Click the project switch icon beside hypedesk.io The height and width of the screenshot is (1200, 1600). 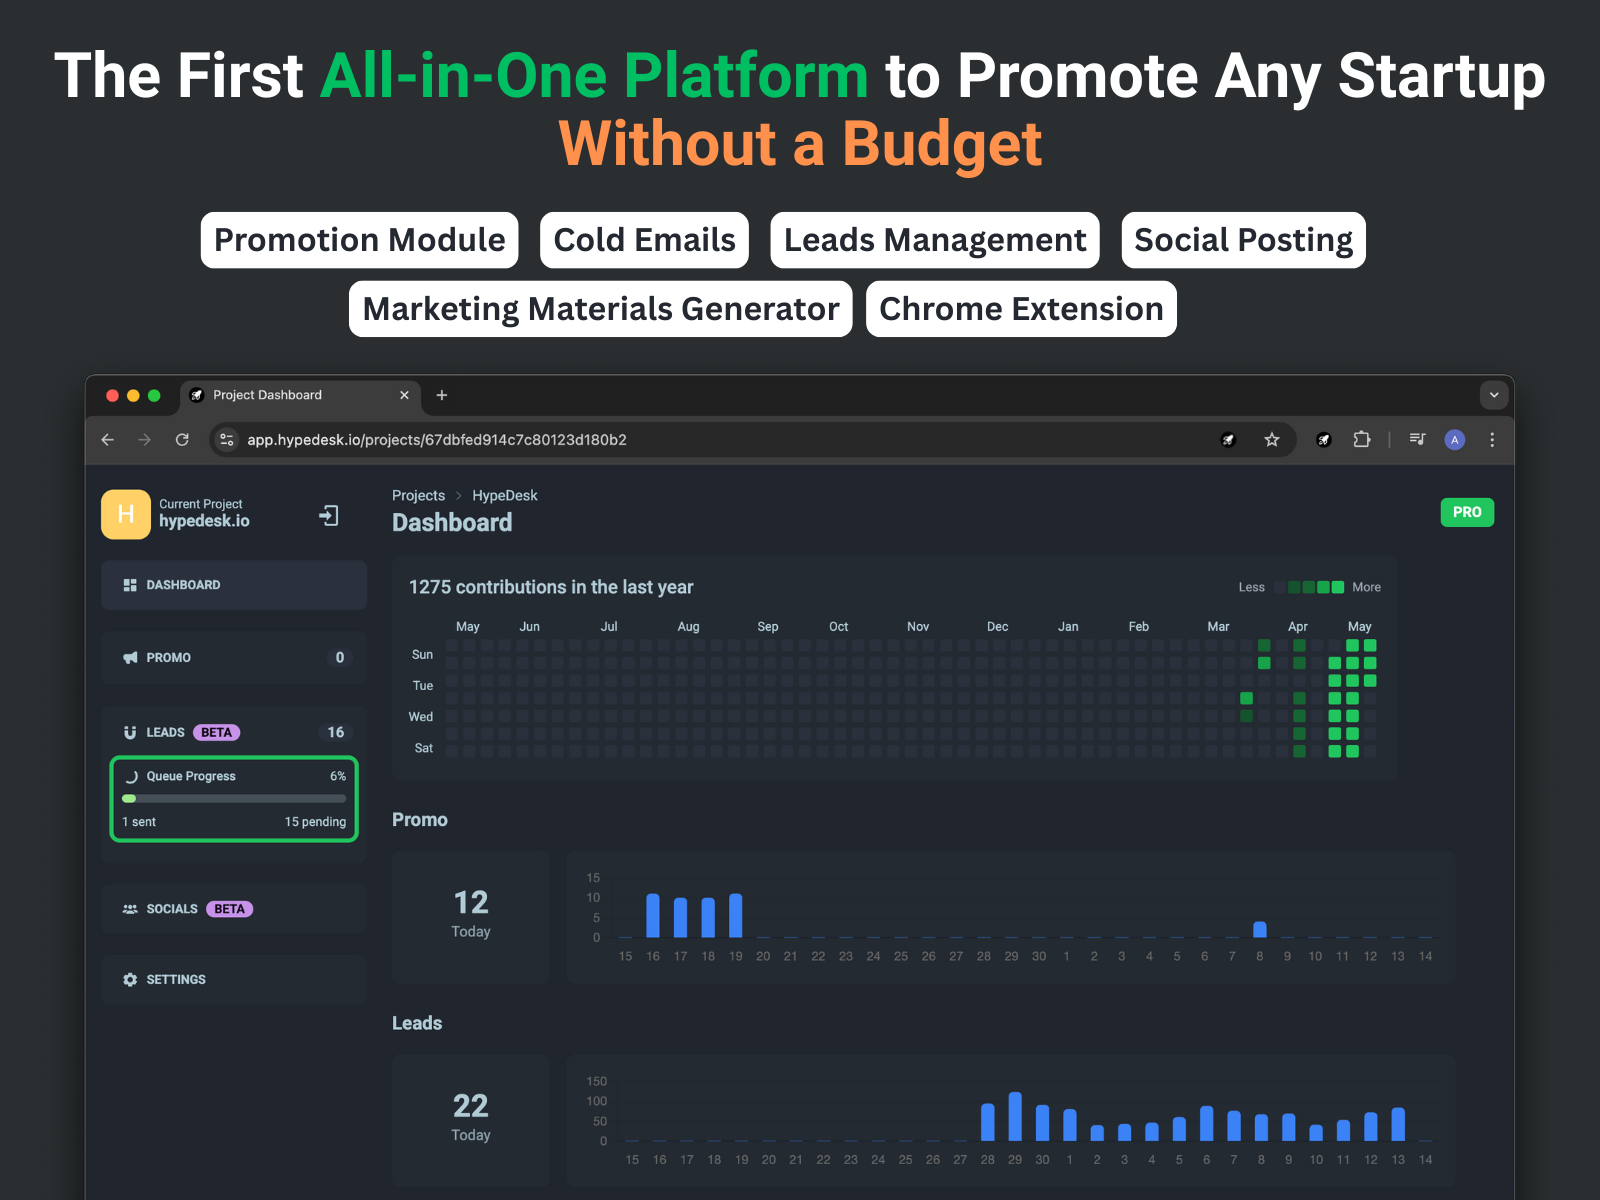tap(328, 515)
